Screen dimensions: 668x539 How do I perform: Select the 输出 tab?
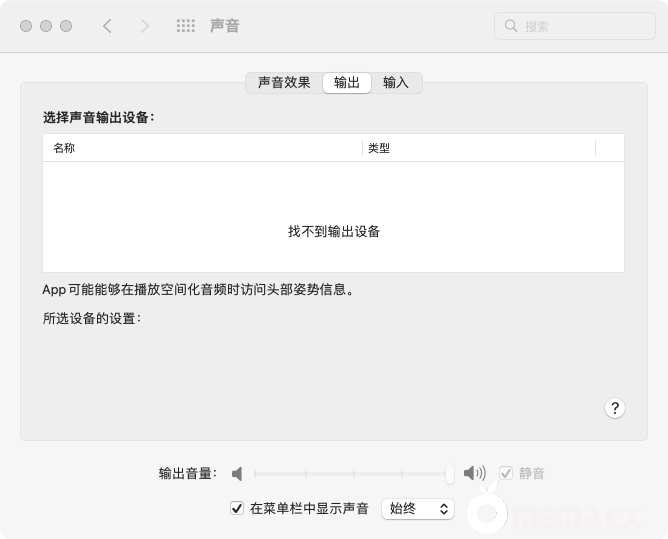pyautogui.click(x=347, y=83)
